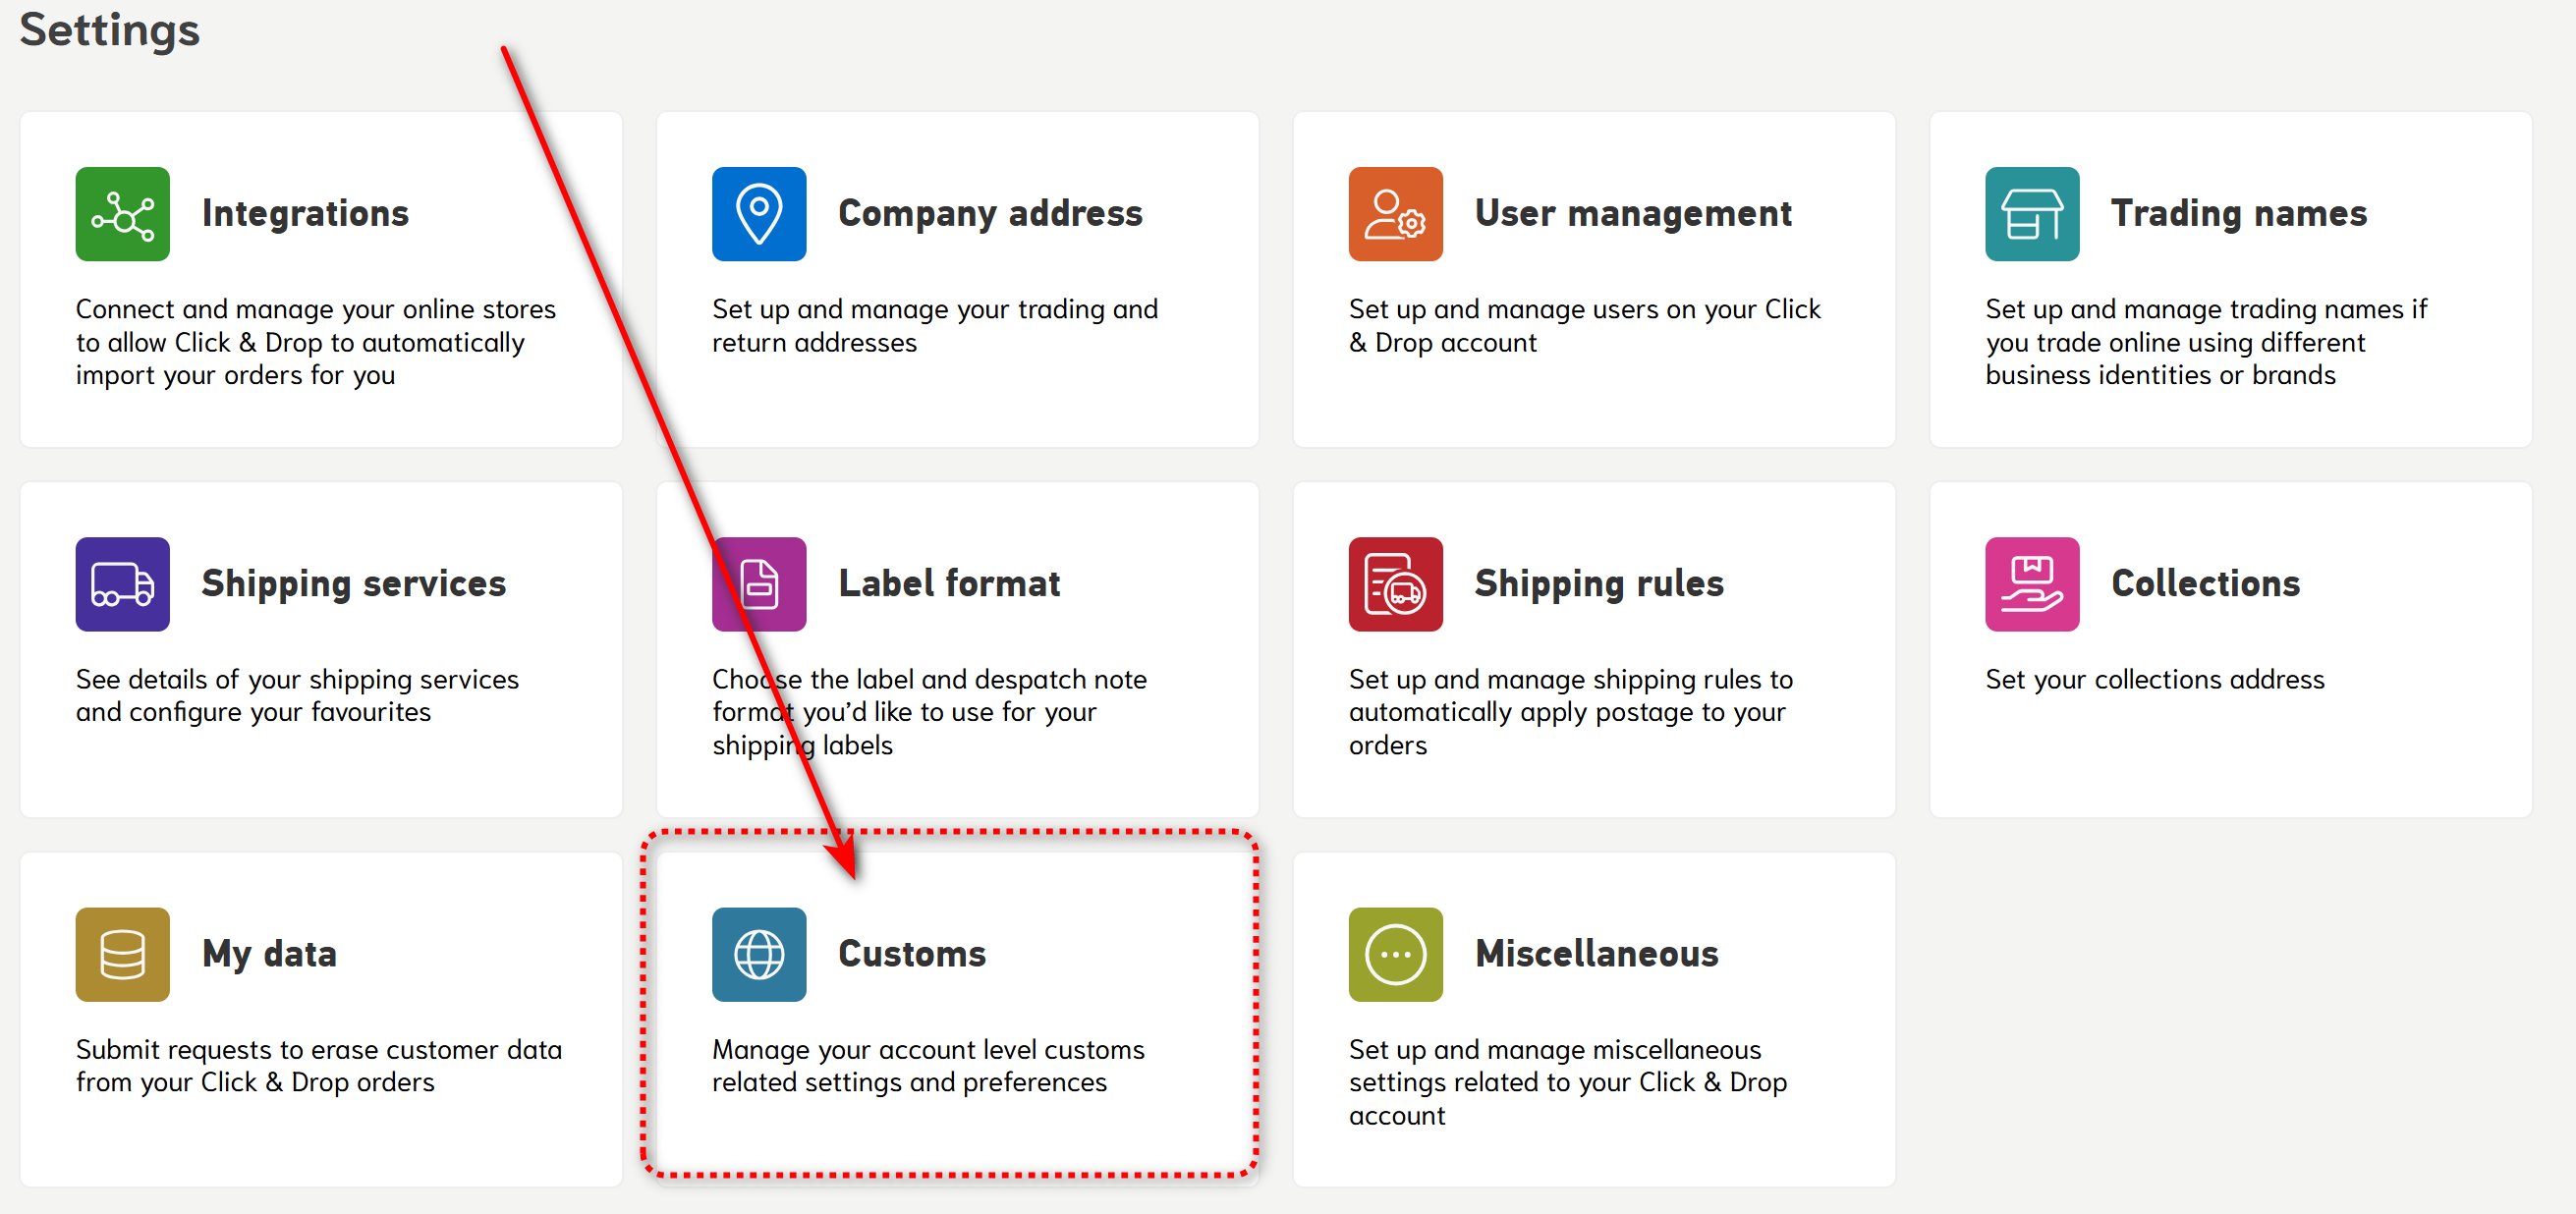Open the Company address heading
Image resolution: width=2576 pixels, height=1214 pixels.
click(989, 214)
